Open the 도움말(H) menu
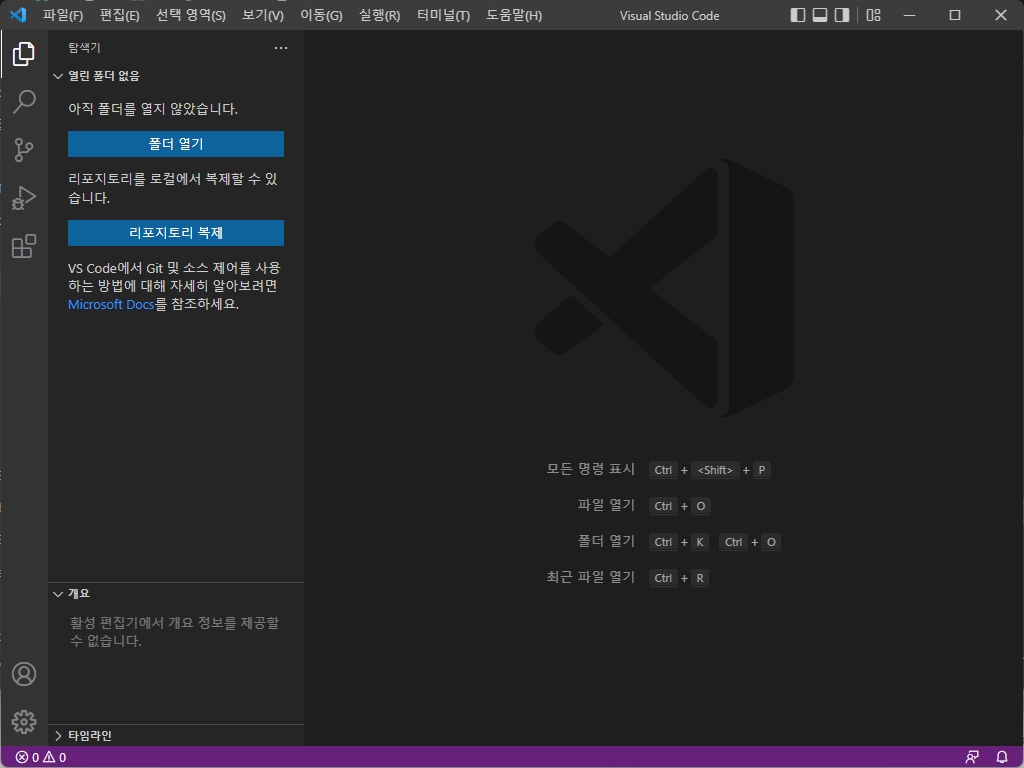The width and height of the screenshot is (1024, 768). tap(514, 15)
